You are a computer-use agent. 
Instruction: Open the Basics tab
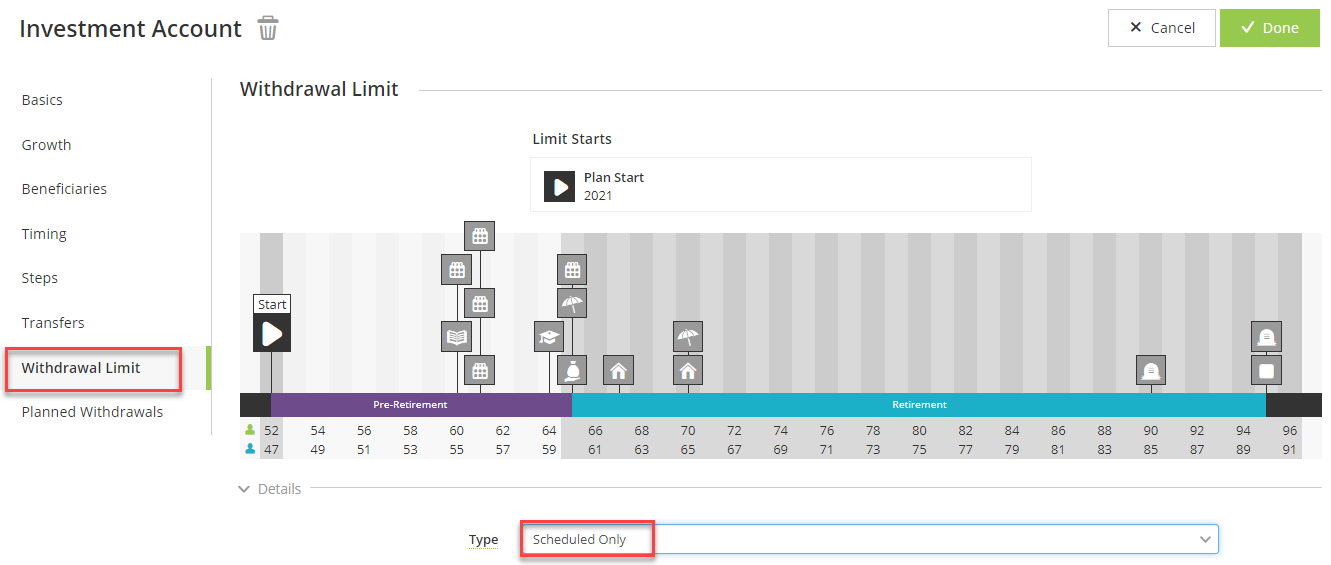tap(42, 100)
